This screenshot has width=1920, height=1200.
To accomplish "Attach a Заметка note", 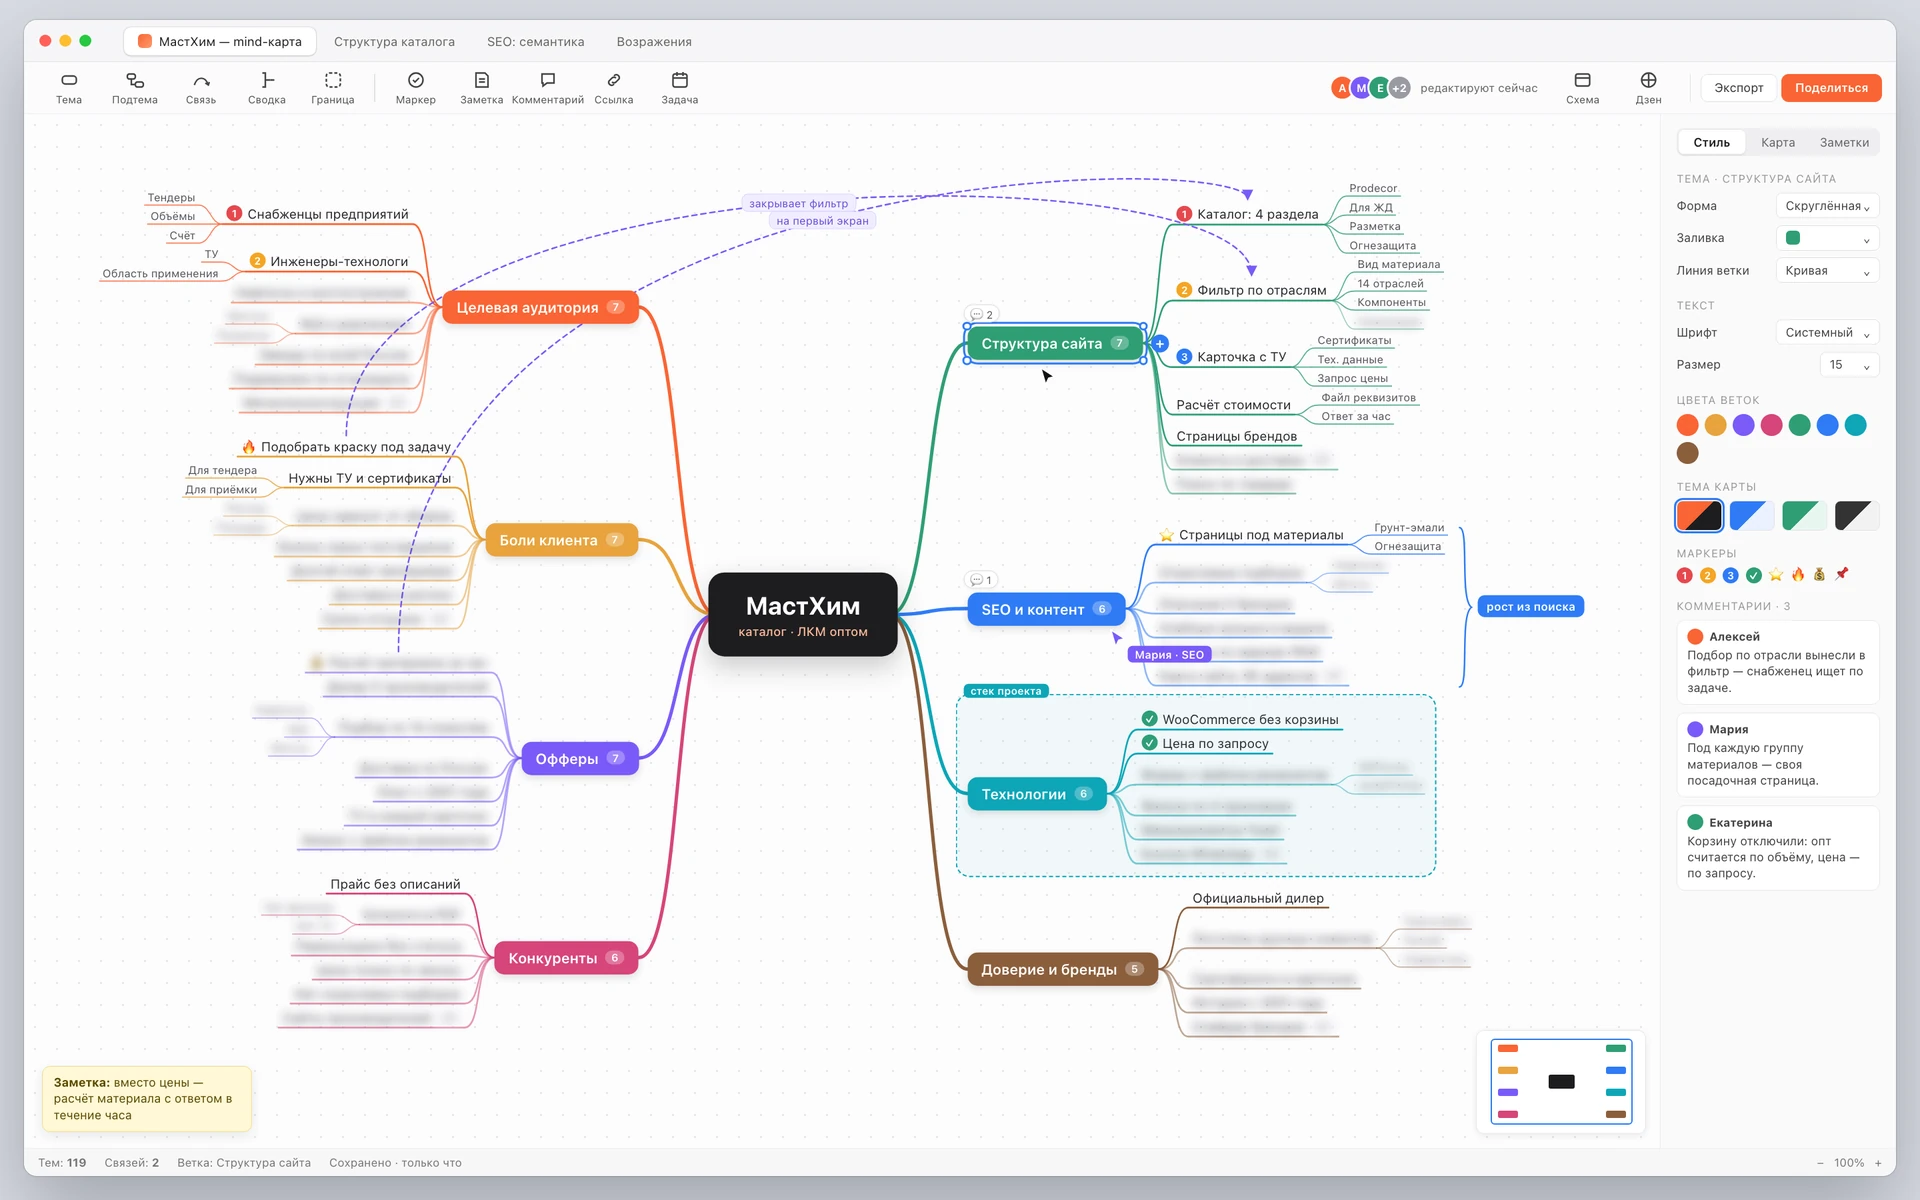I will coord(482,88).
